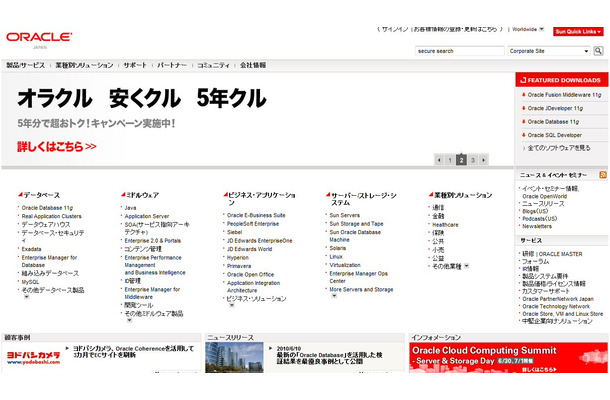The width and height of the screenshot is (610, 400).
Task: Open Oracle Open Office link
Action: (251, 275)
